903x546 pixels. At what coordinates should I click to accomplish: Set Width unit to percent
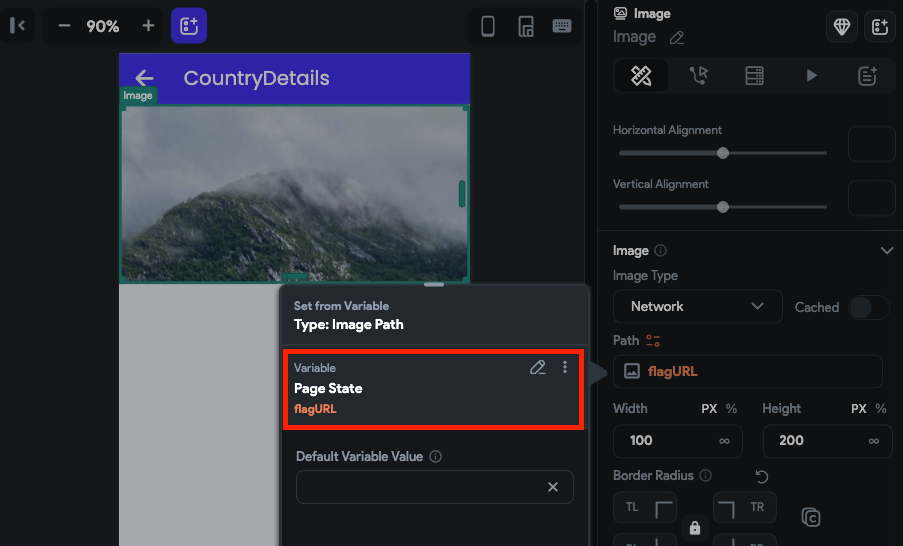click(731, 409)
